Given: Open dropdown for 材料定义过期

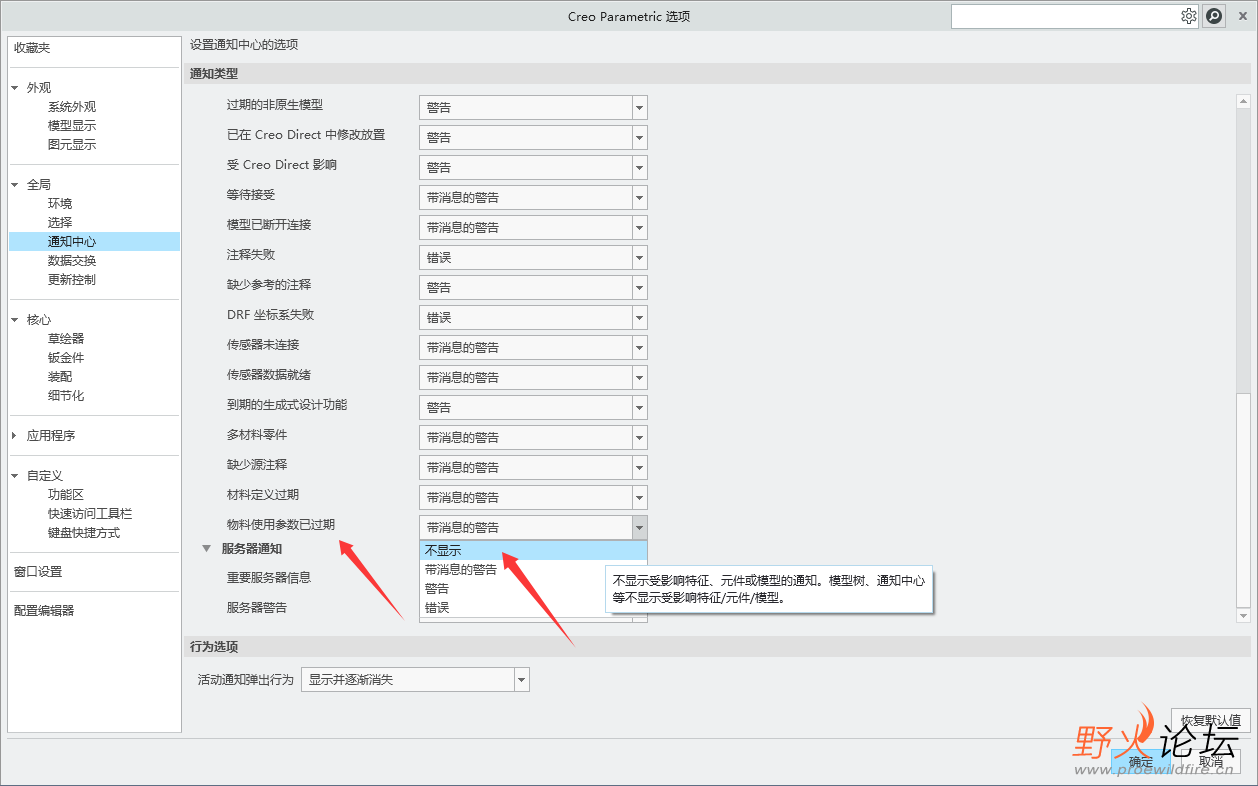Looking at the screenshot, I should click(640, 497).
